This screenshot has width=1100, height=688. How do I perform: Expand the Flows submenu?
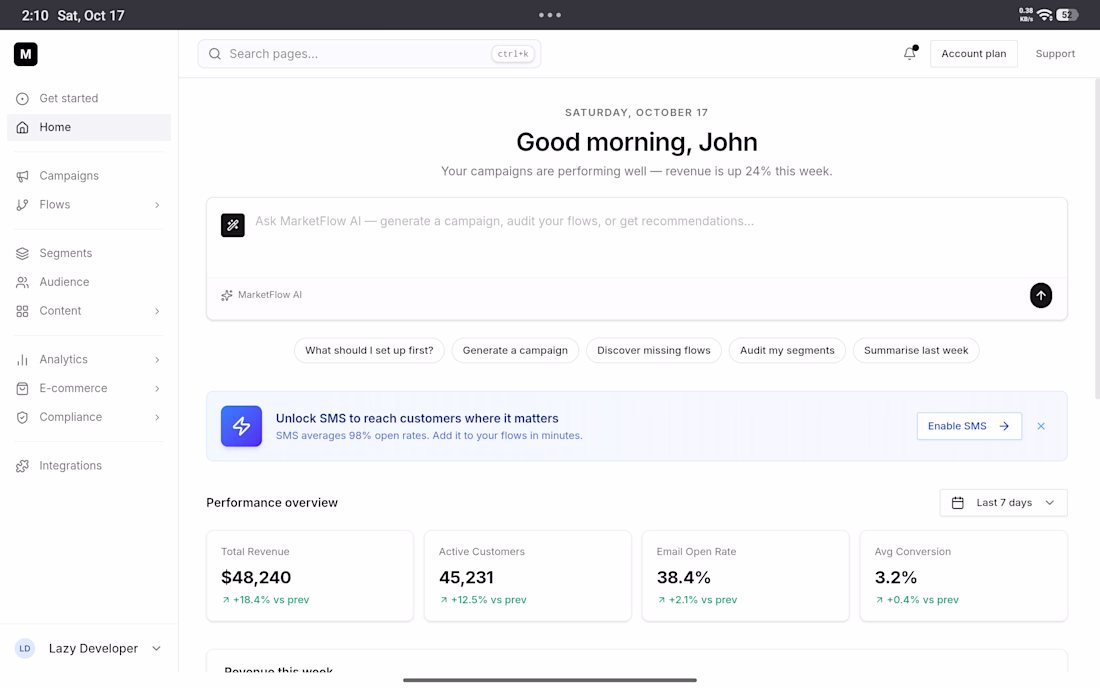[x=157, y=205]
